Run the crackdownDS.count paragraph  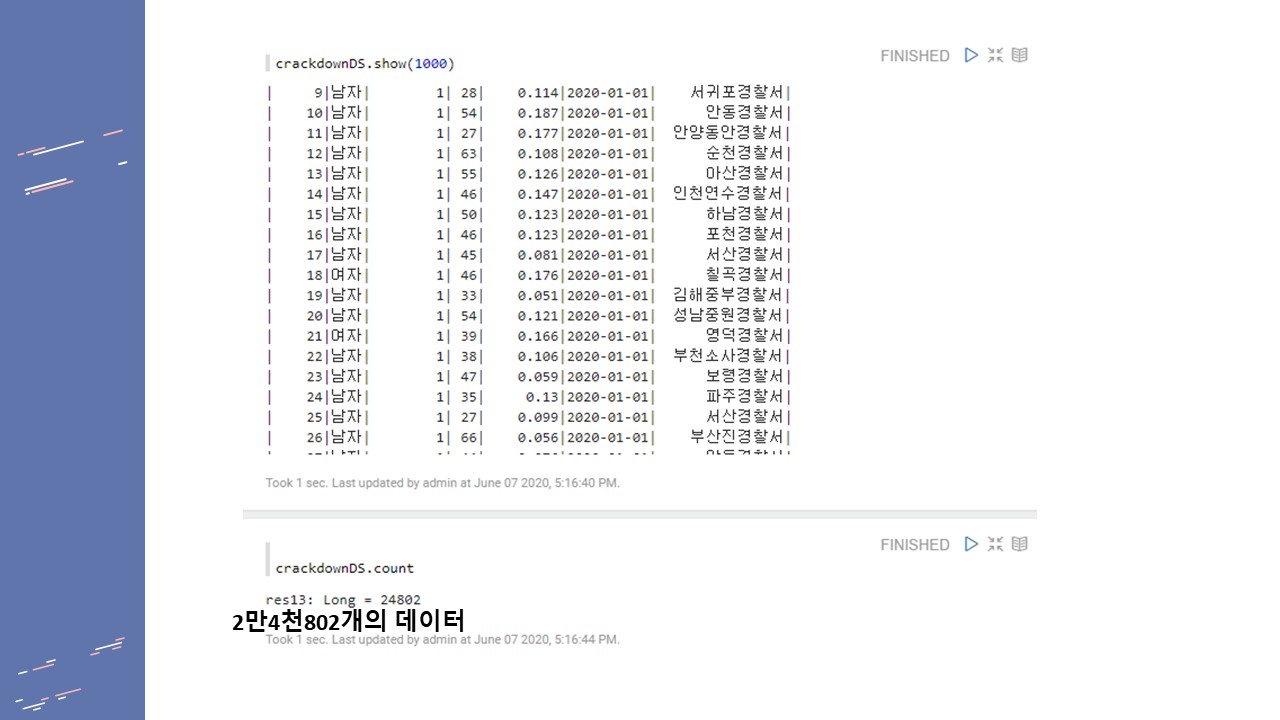[971, 544]
